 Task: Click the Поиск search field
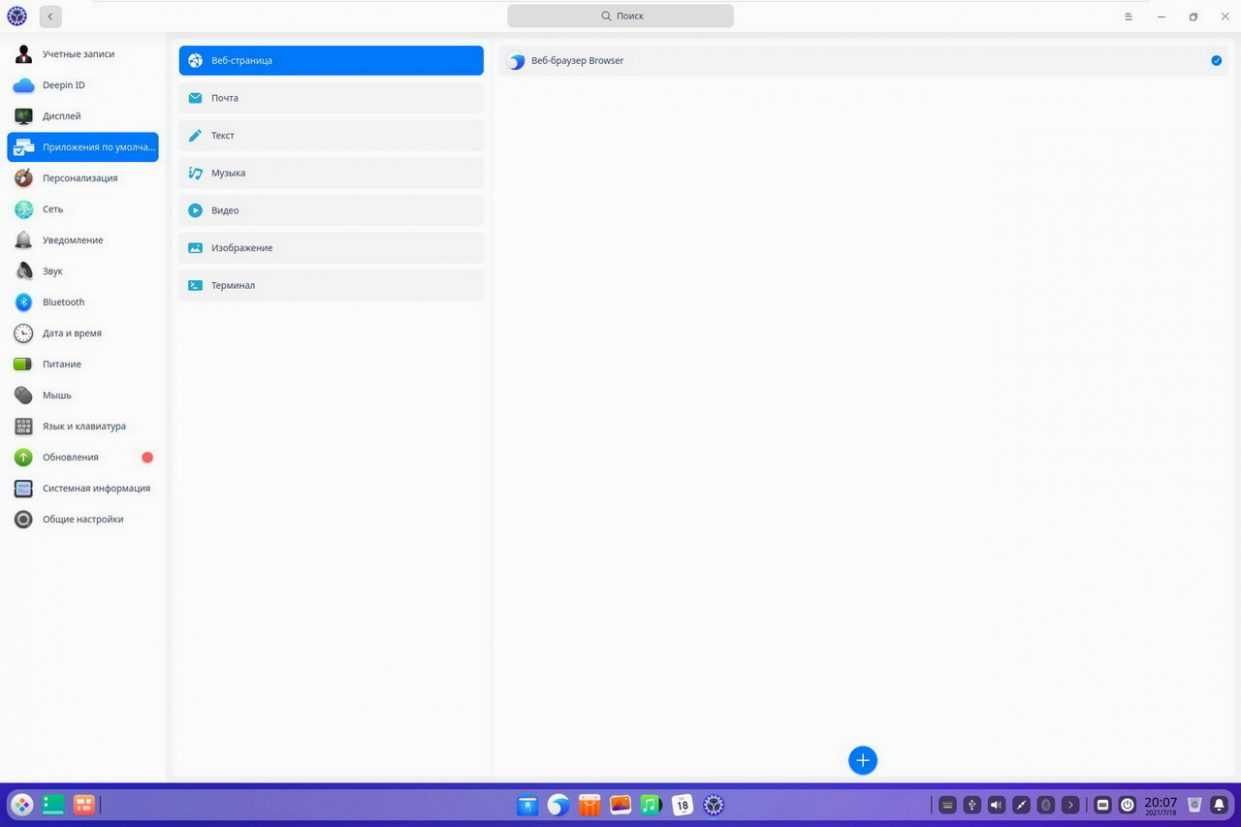pyautogui.click(x=620, y=16)
